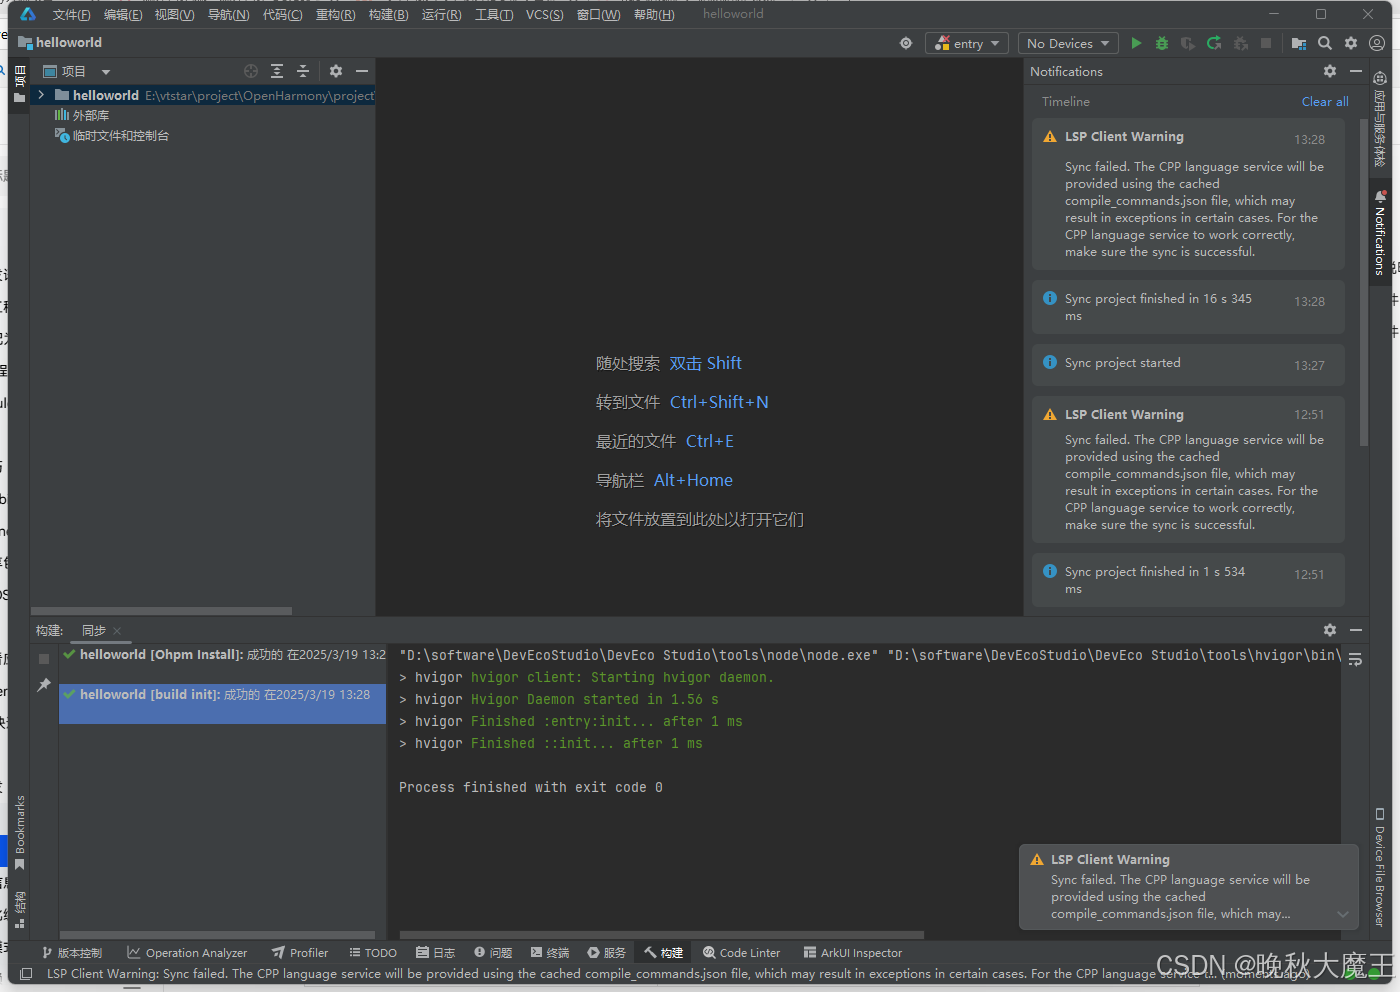Start debugging with the bug icon
This screenshot has height=992, width=1400.
[1160, 43]
